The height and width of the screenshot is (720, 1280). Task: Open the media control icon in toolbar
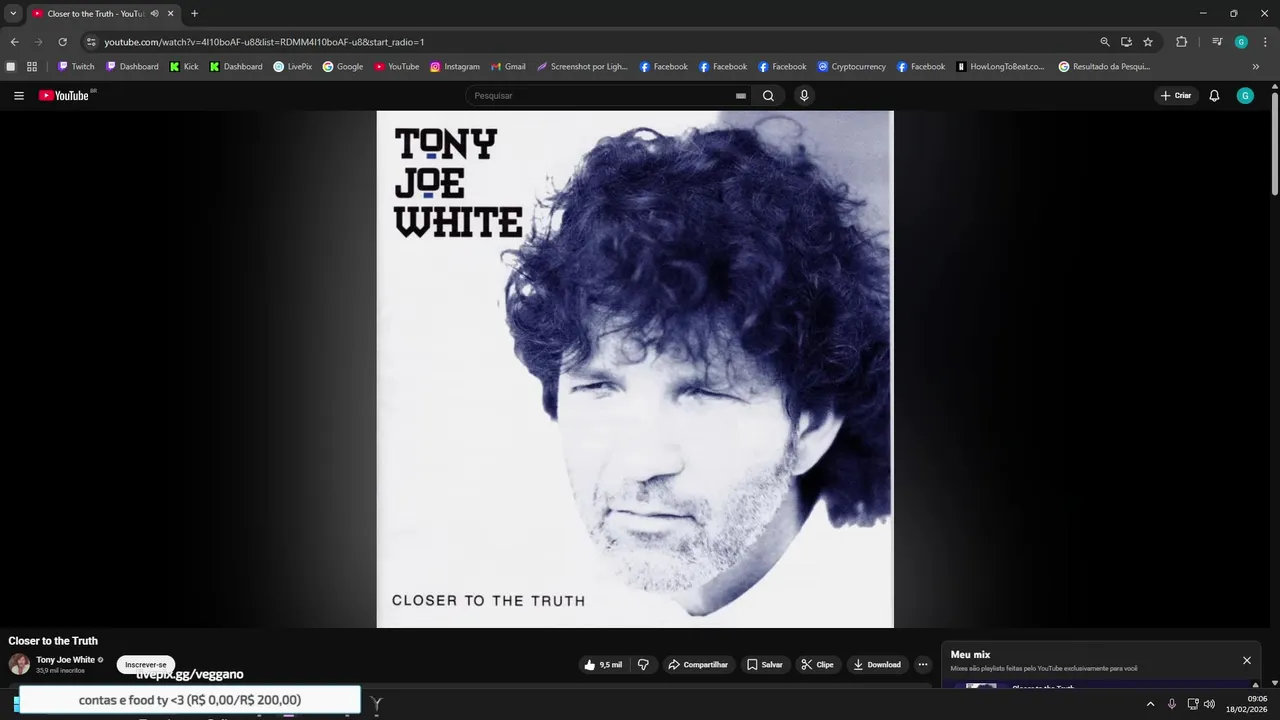(1217, 42)
